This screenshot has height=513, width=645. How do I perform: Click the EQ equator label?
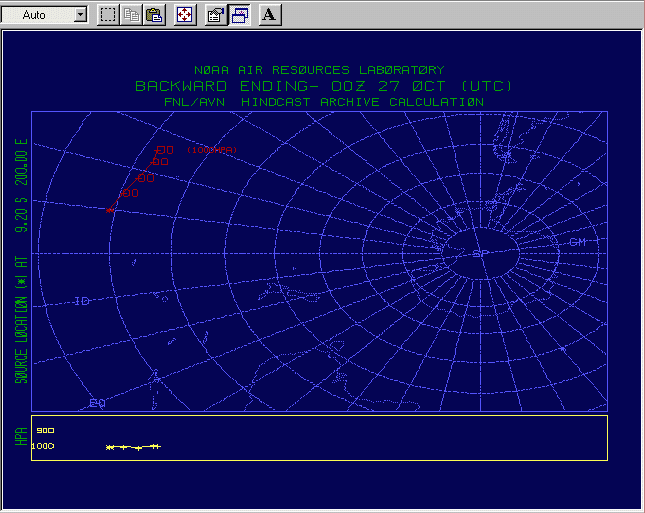point(97,402)
